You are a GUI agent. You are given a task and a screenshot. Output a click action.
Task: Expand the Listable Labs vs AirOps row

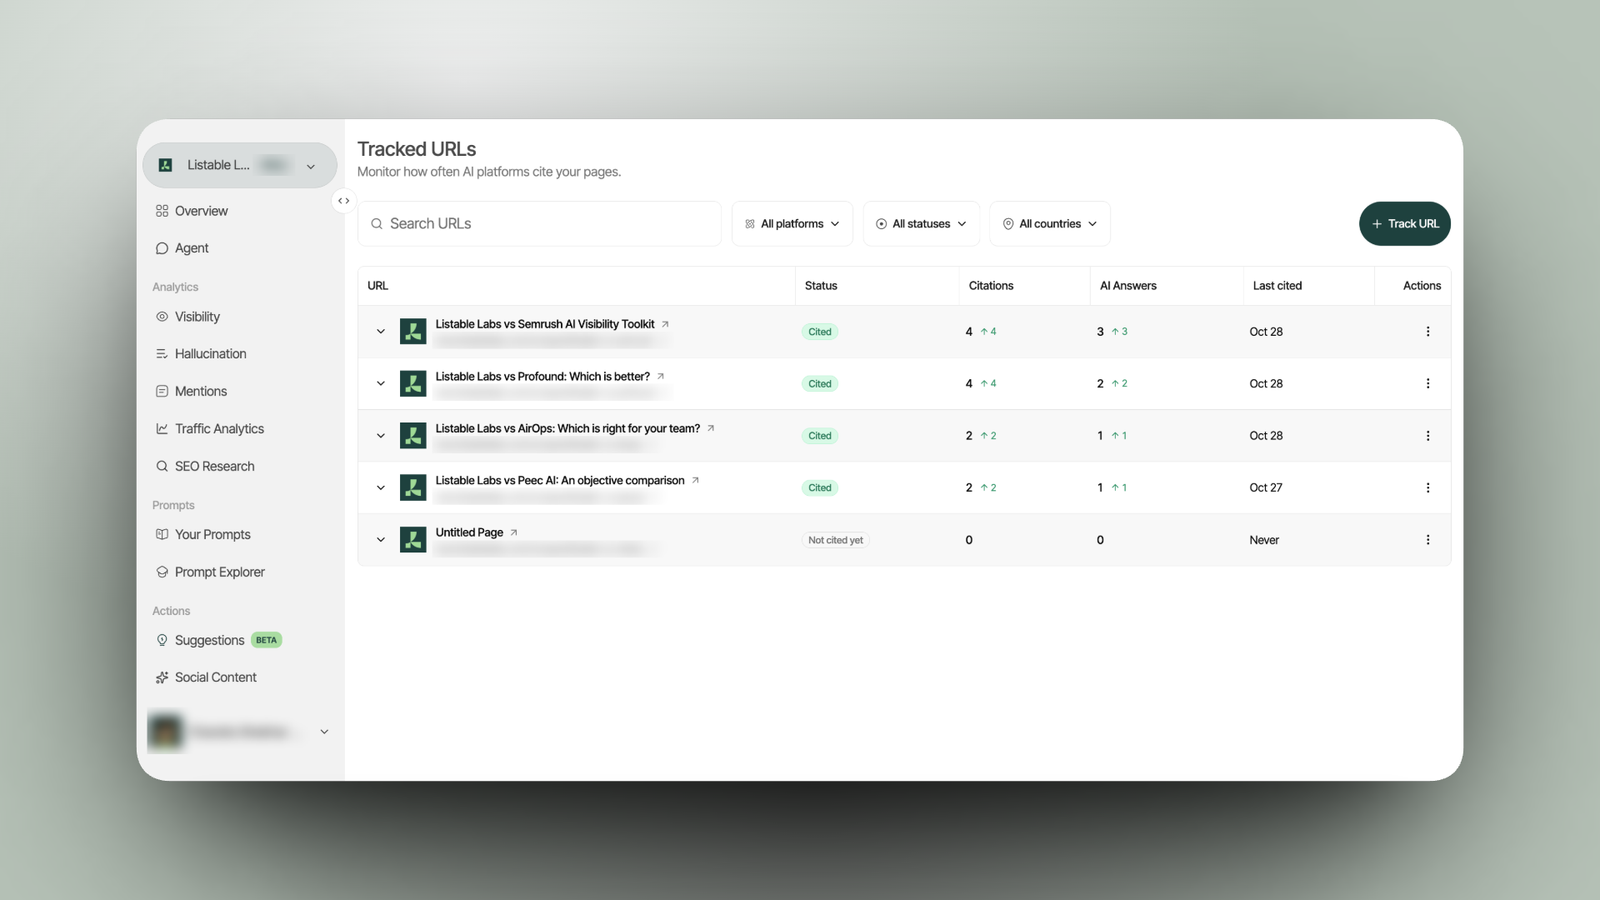[381, 436]
